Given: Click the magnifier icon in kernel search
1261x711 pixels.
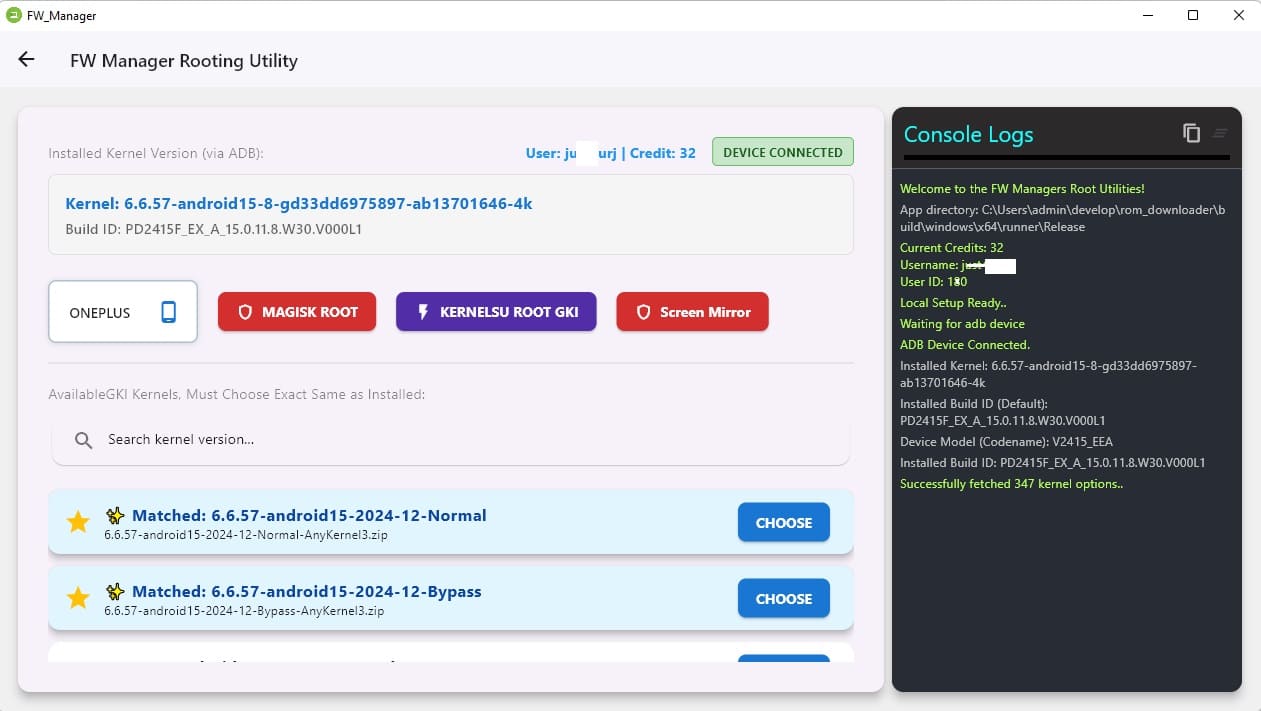Looking at the screenshot, I should pyautogui.click(x=84, y=440).
